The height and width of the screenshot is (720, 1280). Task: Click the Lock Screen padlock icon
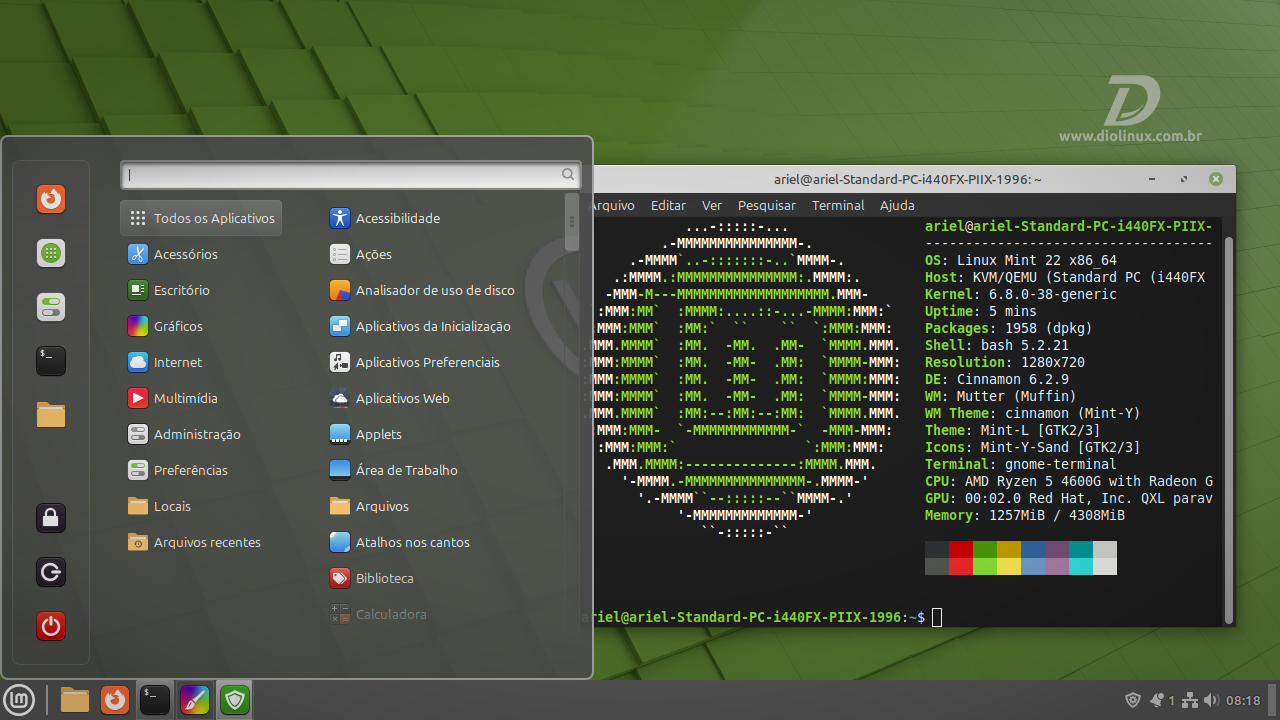[51, 518]
